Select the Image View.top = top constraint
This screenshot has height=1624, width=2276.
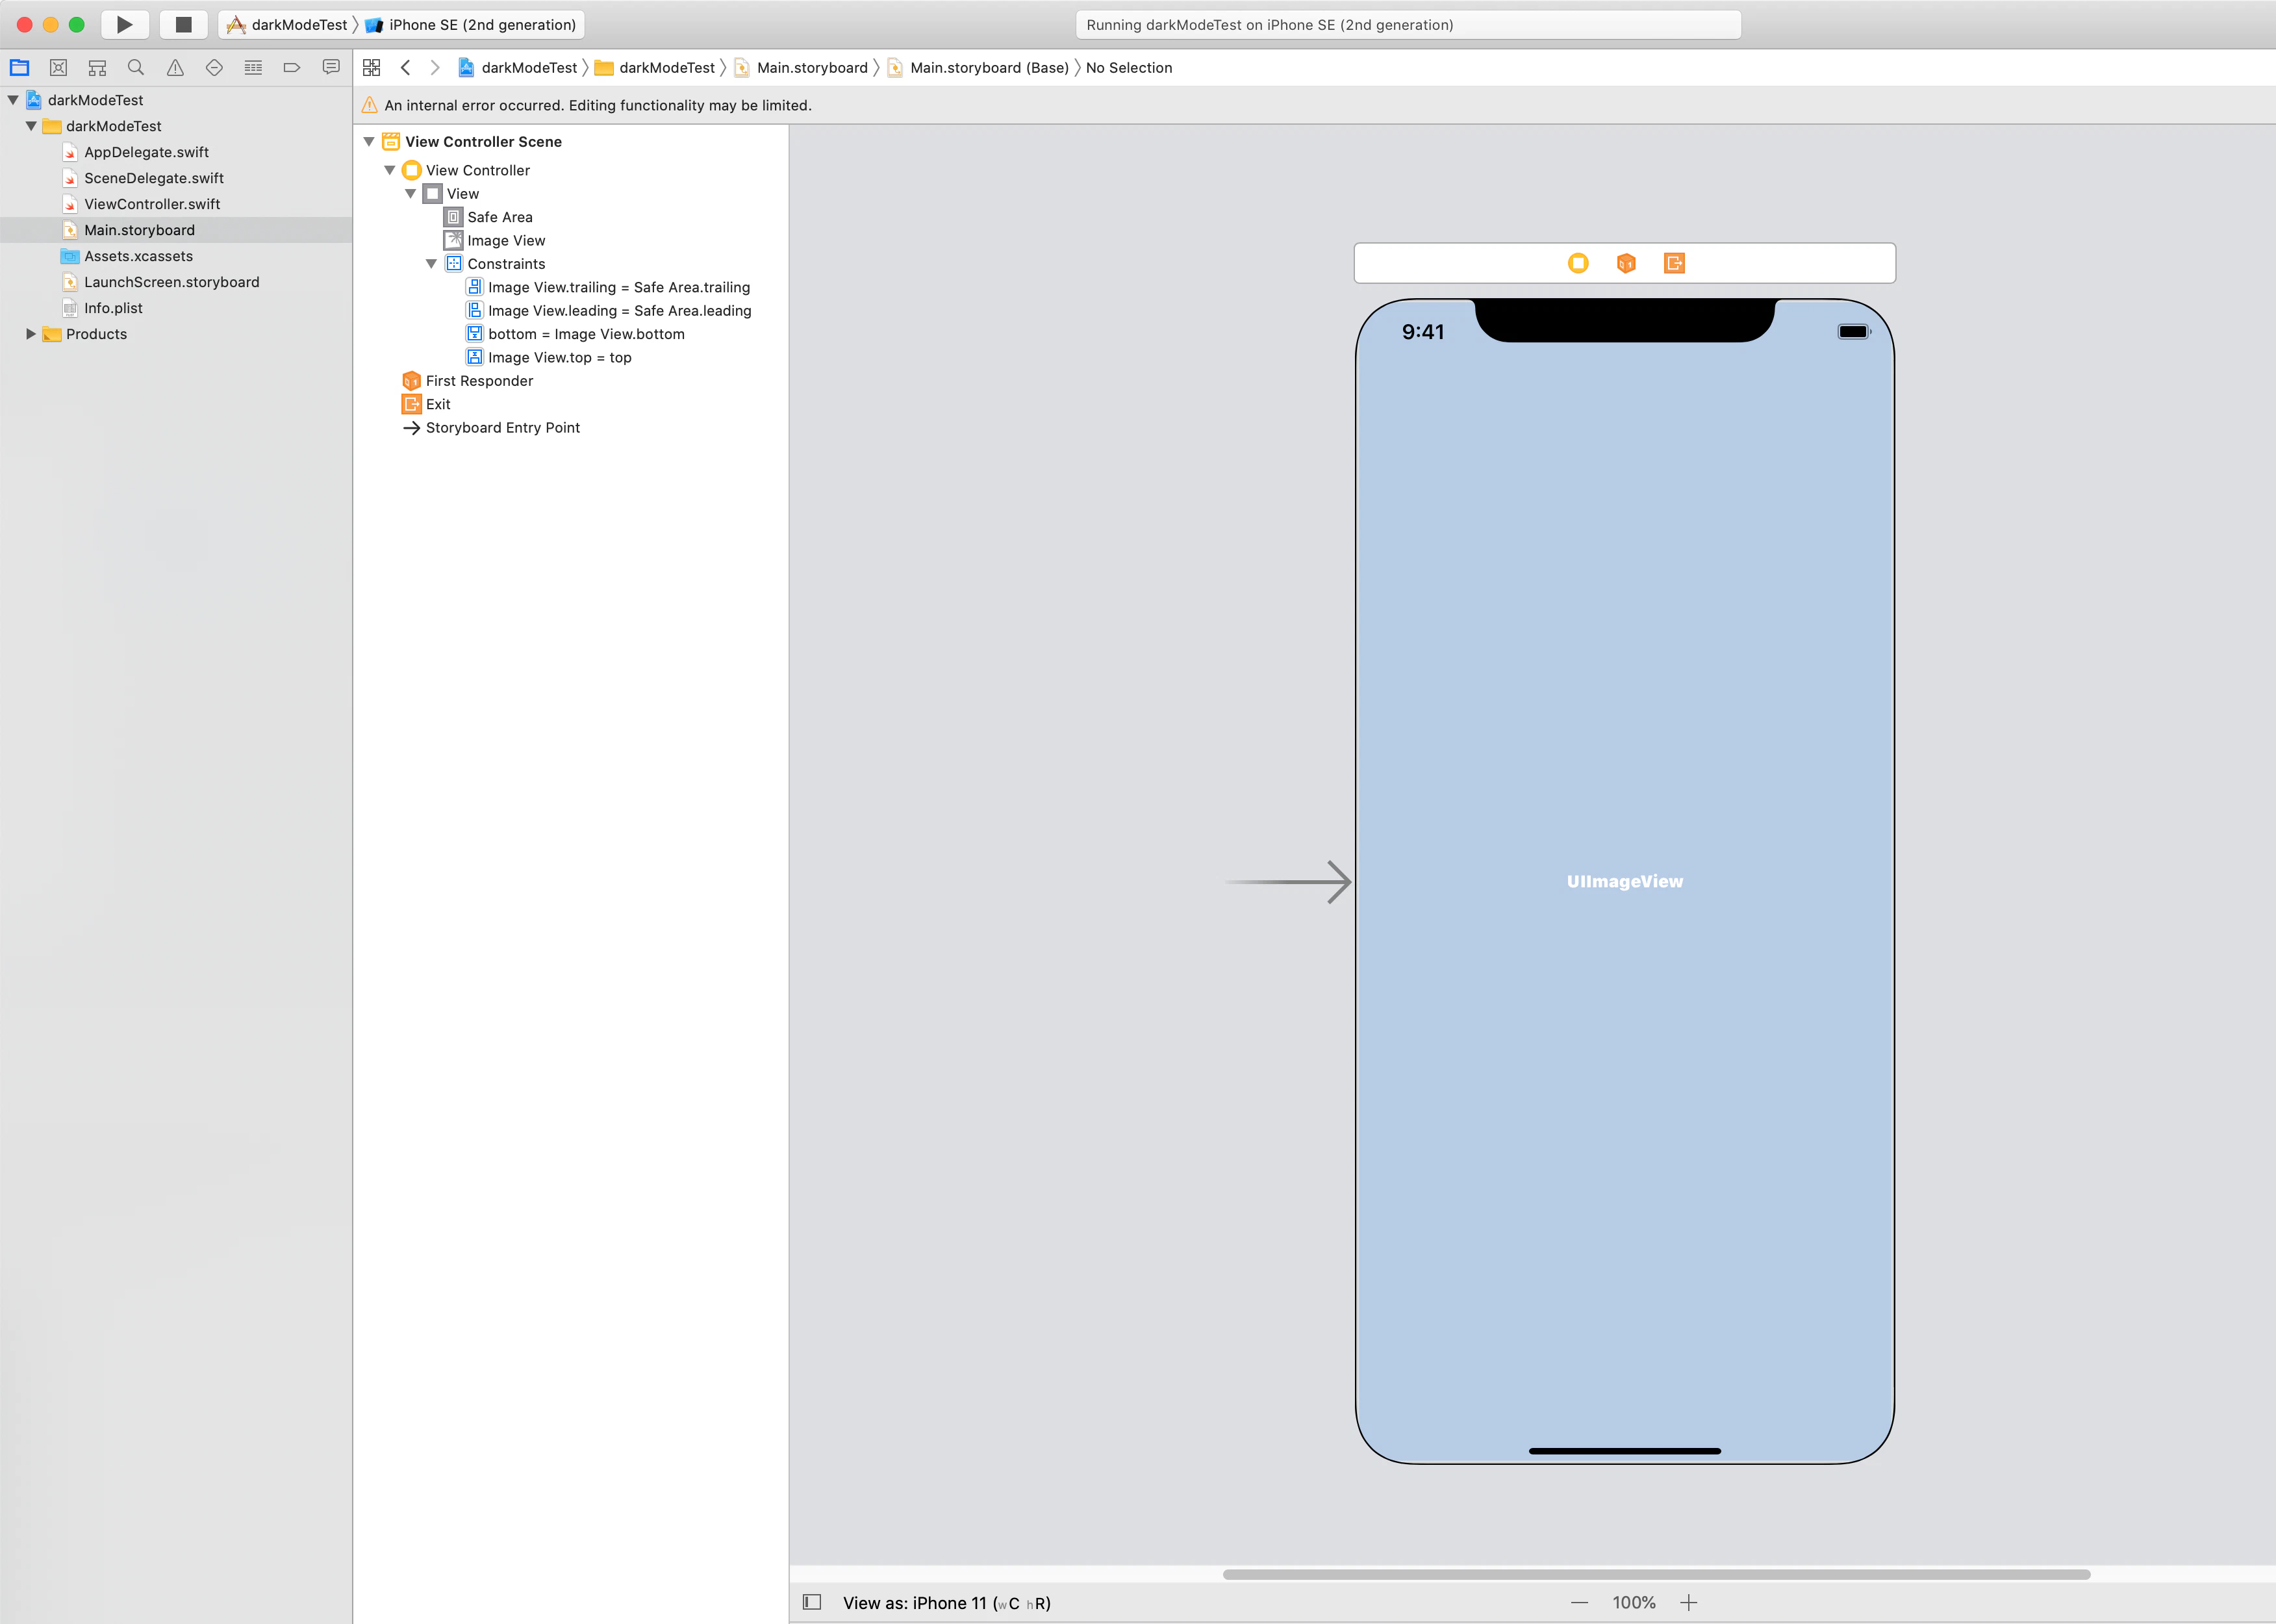coord(549,358)
